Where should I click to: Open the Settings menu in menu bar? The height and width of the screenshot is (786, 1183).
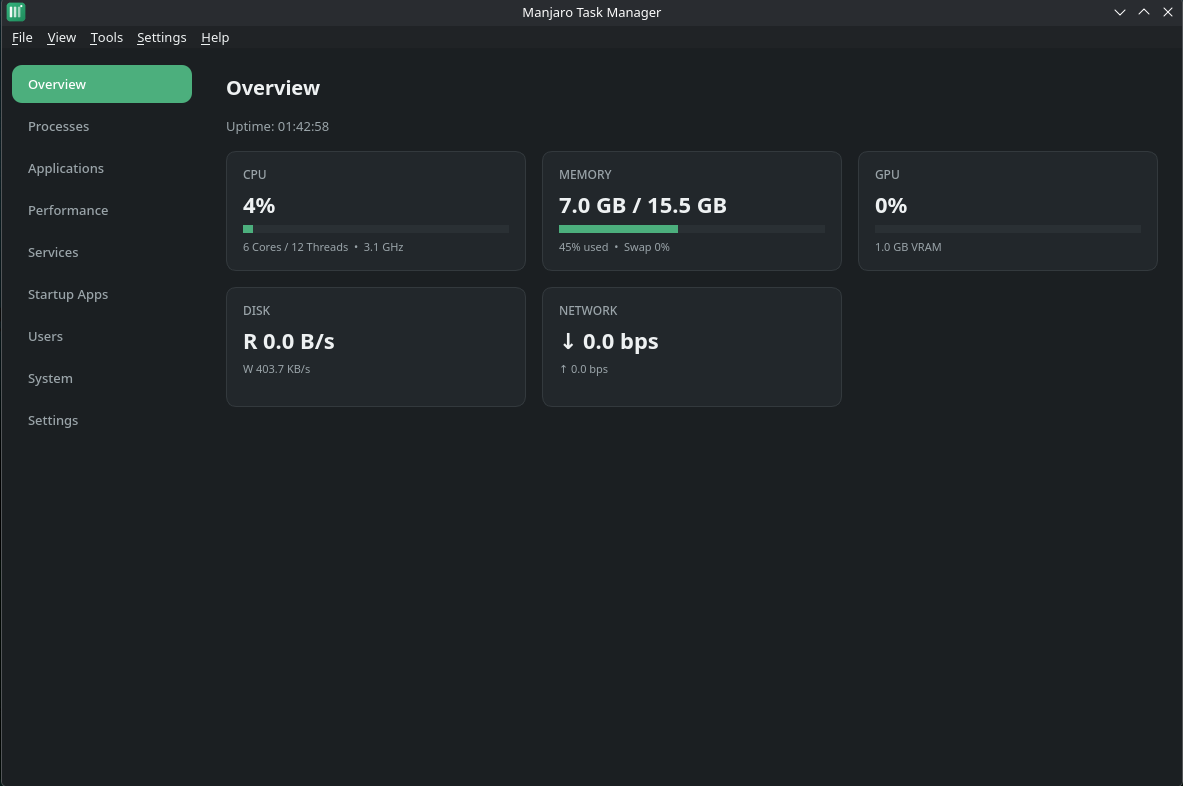coord(161,38)
